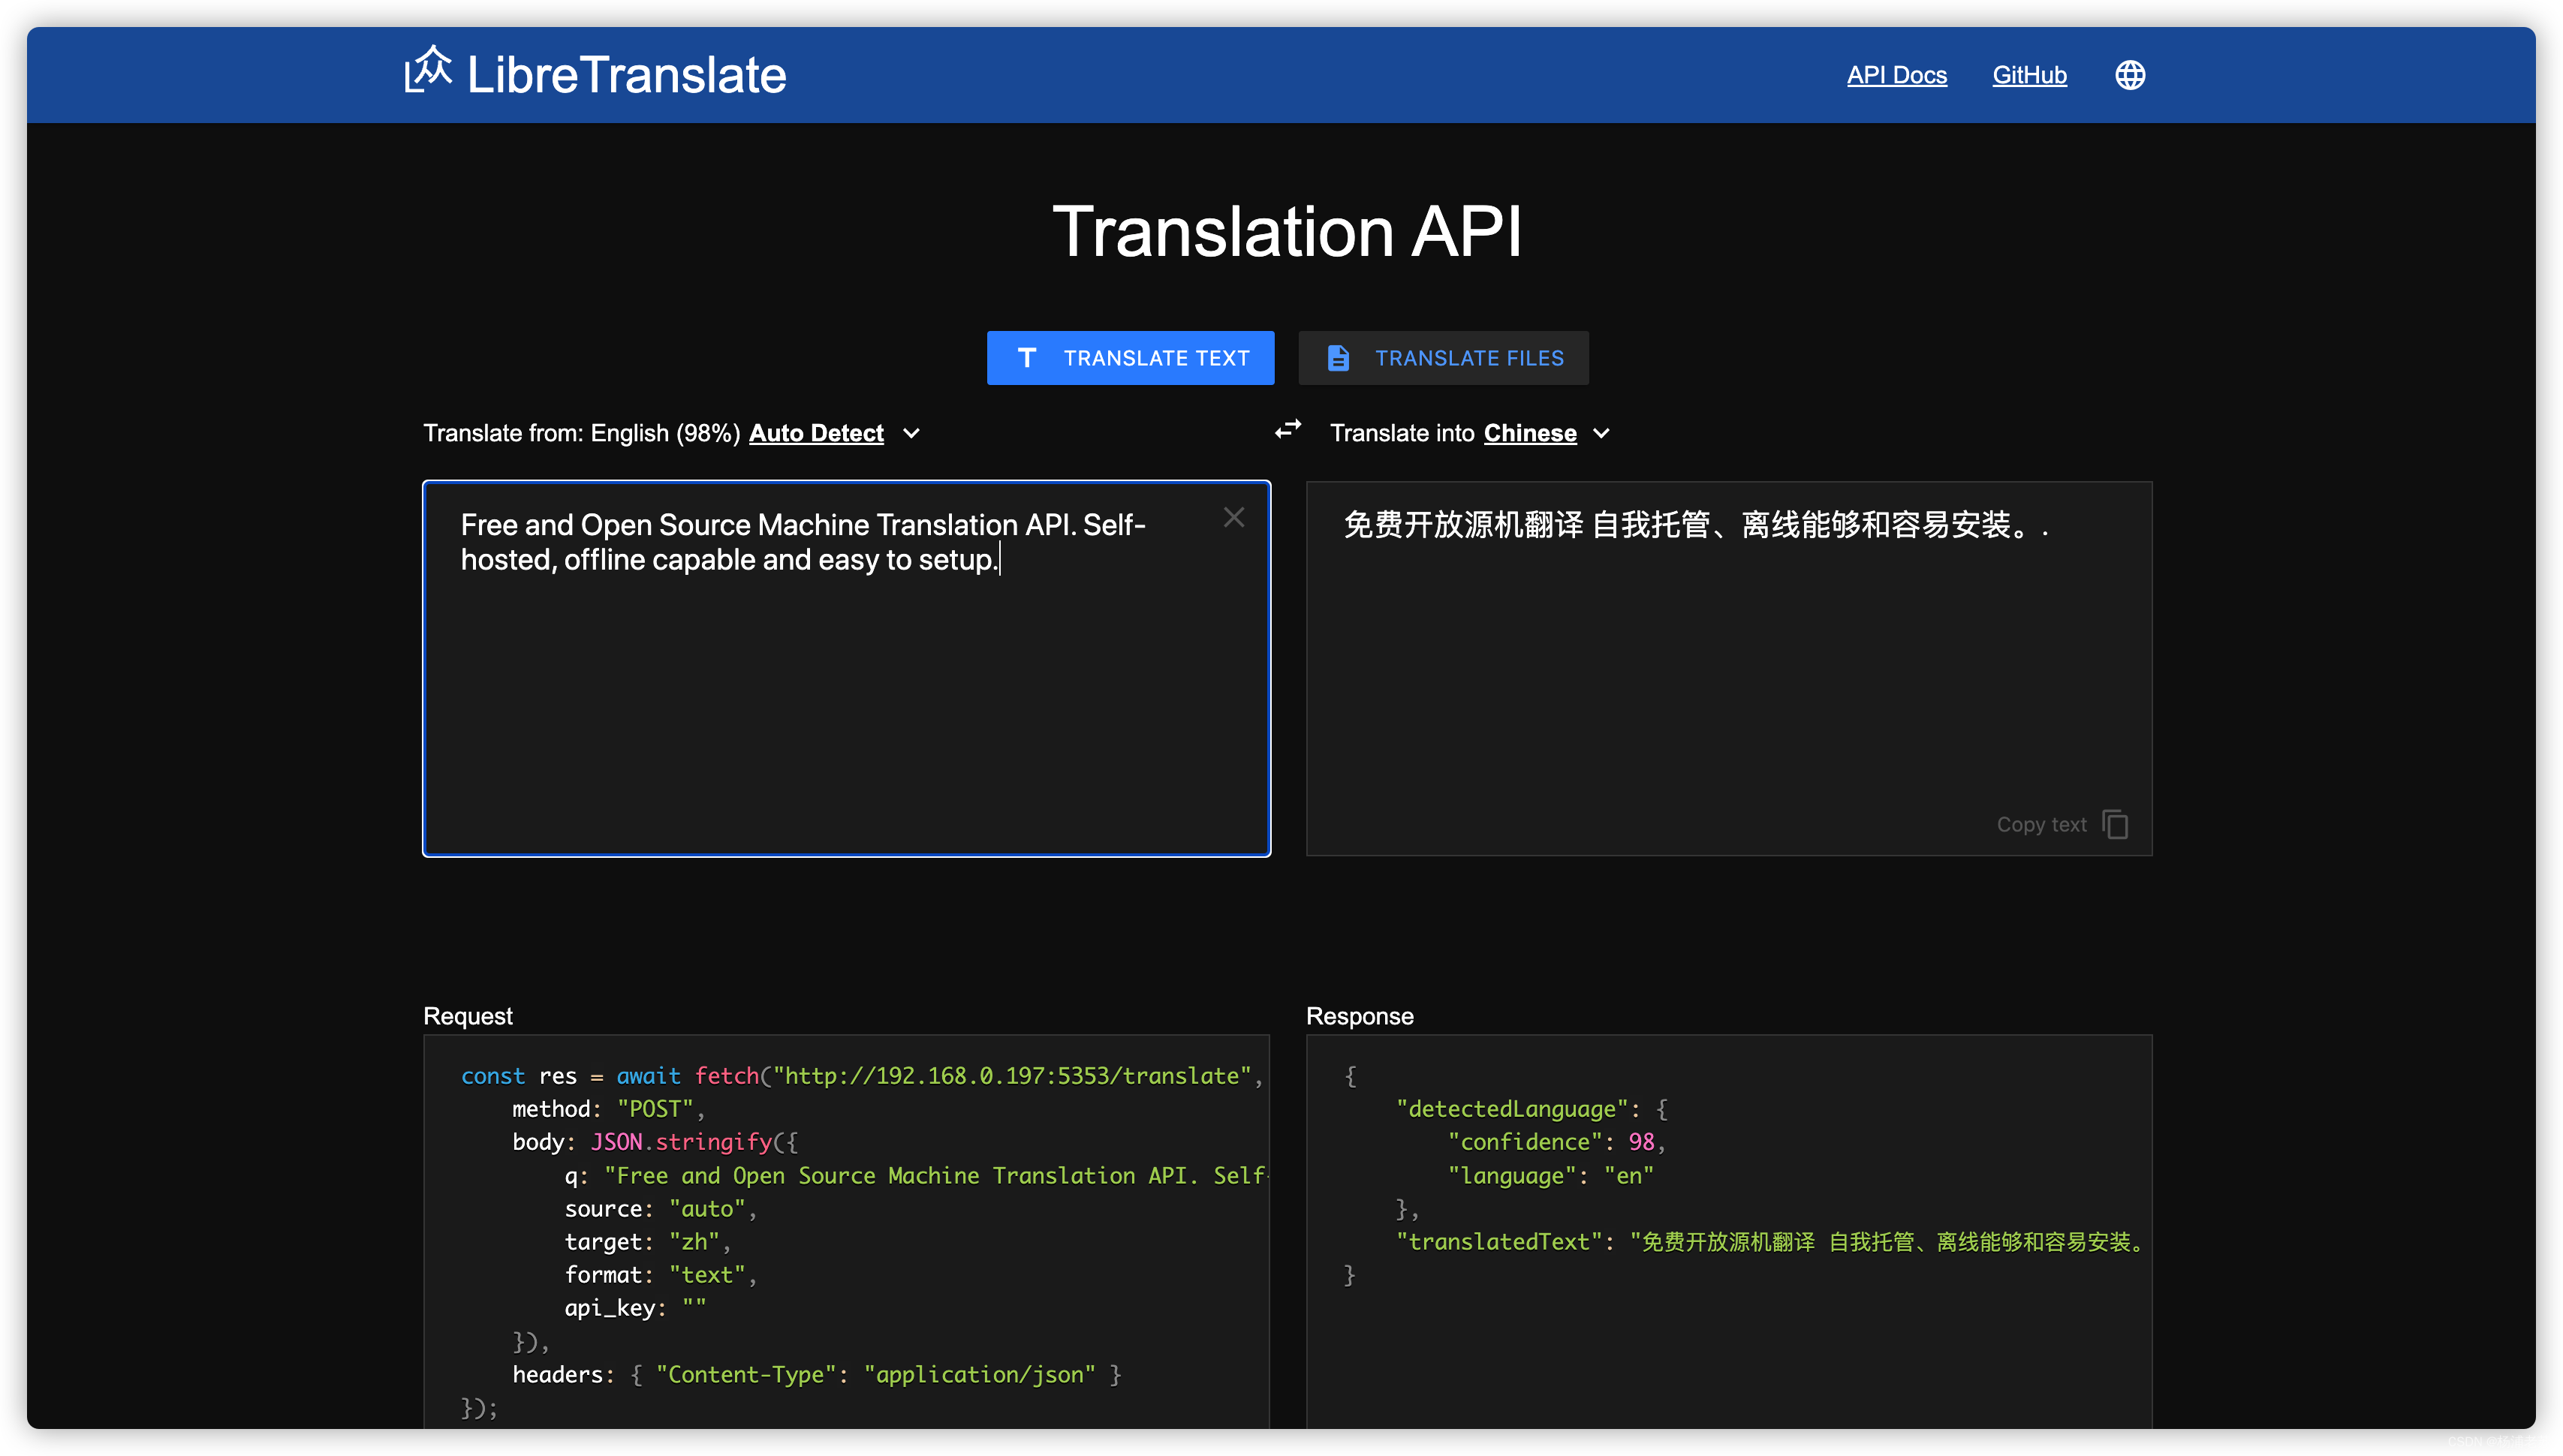2563x1456 pixels.
Task: Expand the source language chevron arrow
Action: point(911,433)
